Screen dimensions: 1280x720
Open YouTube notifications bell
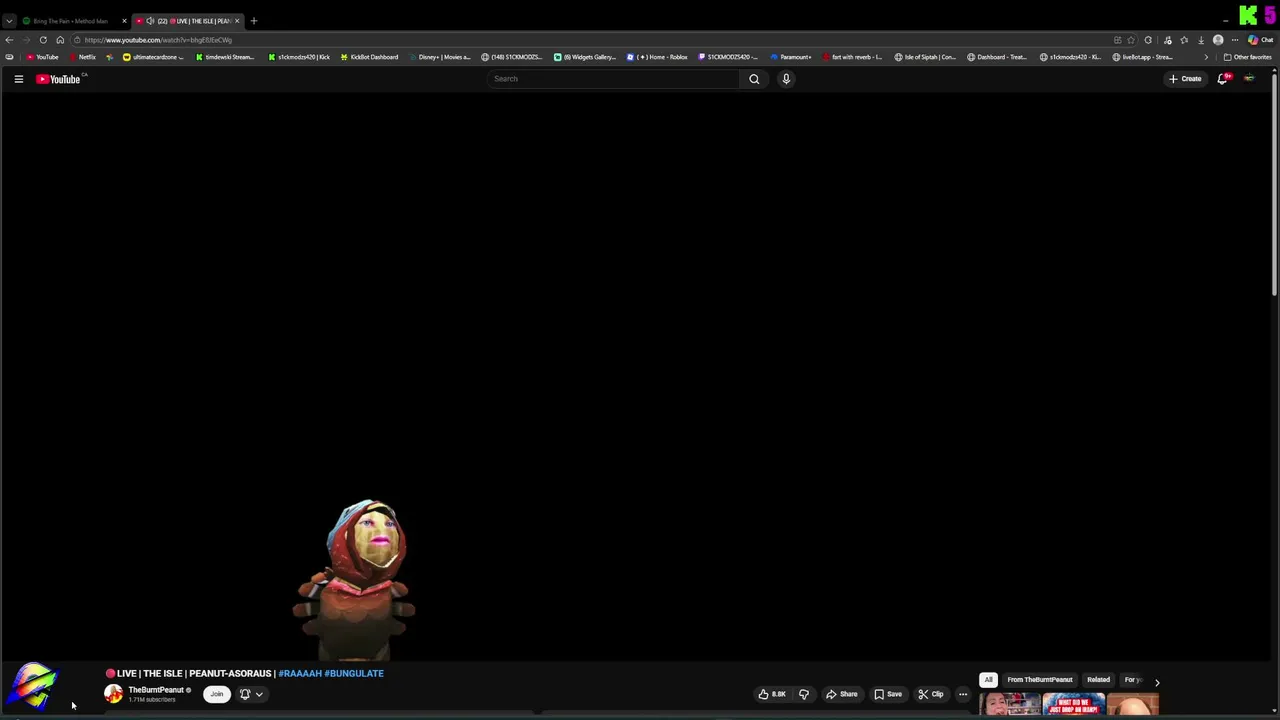(x=1222, y=79)
